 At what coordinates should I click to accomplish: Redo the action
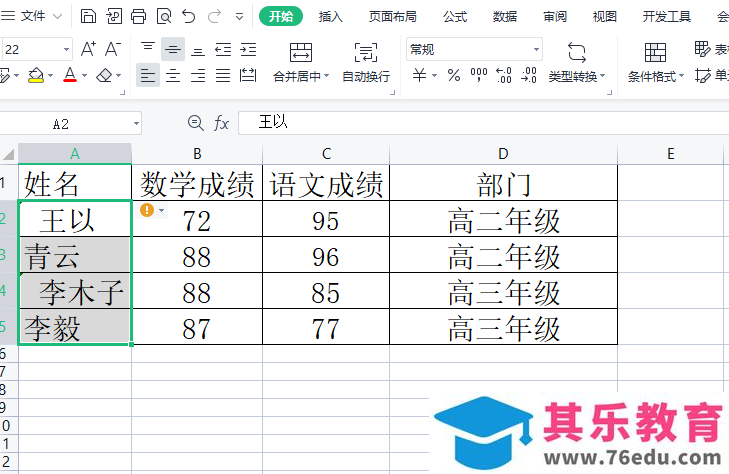pos(214,16)
